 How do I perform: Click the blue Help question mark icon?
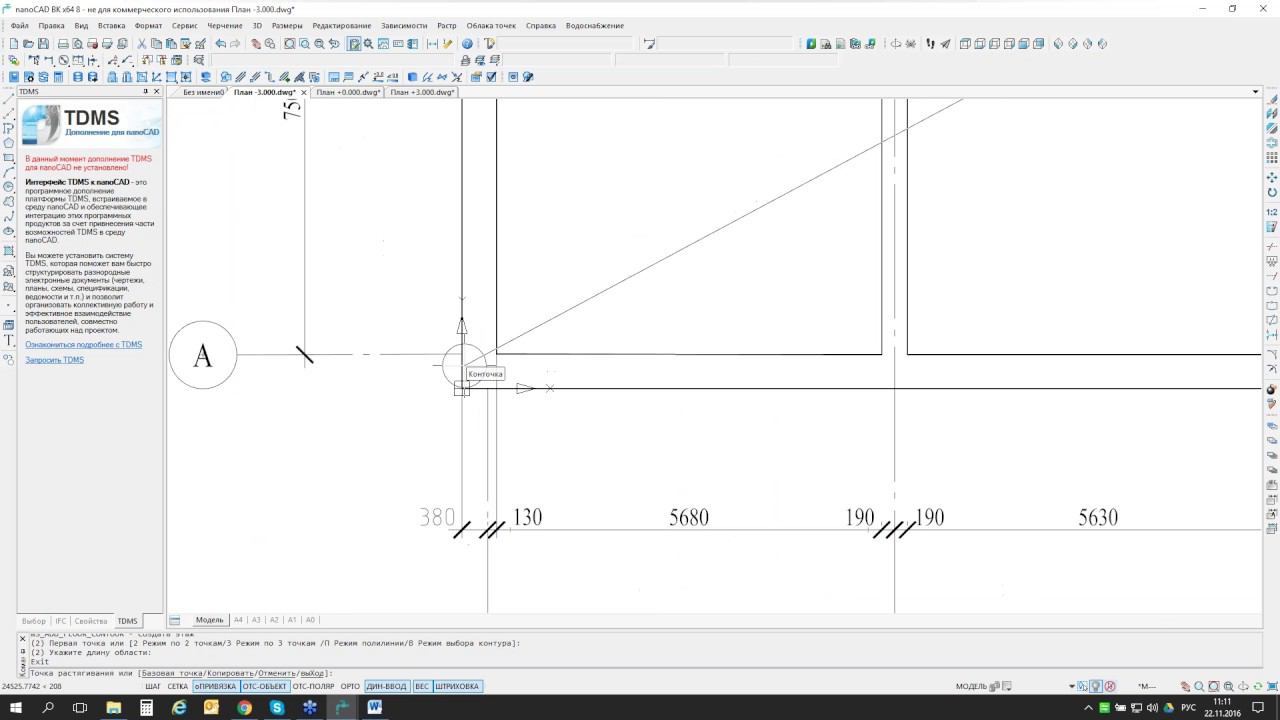(467, 44)
